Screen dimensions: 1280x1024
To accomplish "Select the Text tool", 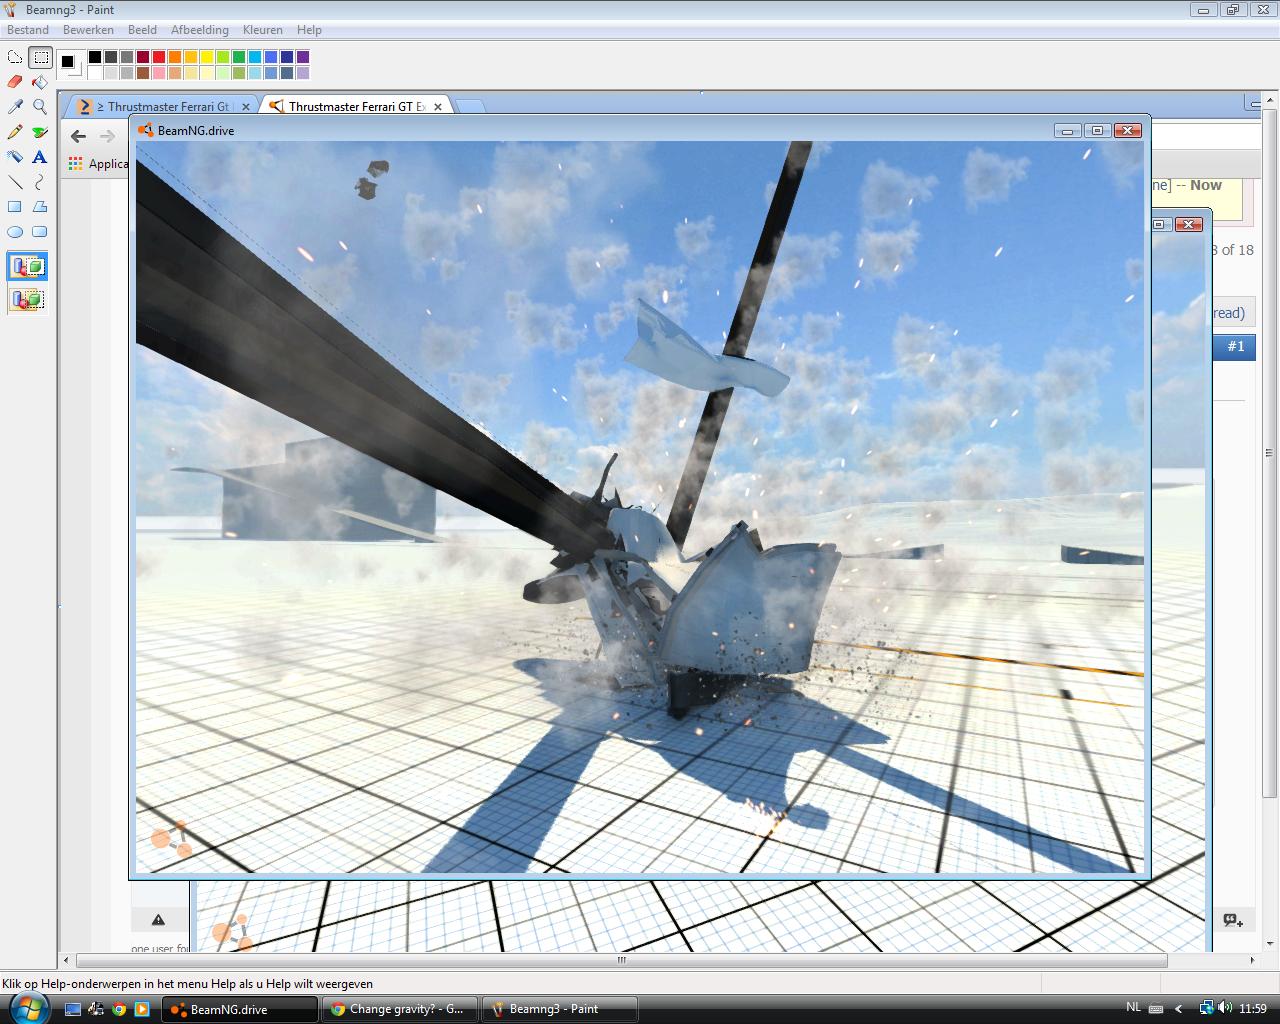I will (x=40, y=157).
